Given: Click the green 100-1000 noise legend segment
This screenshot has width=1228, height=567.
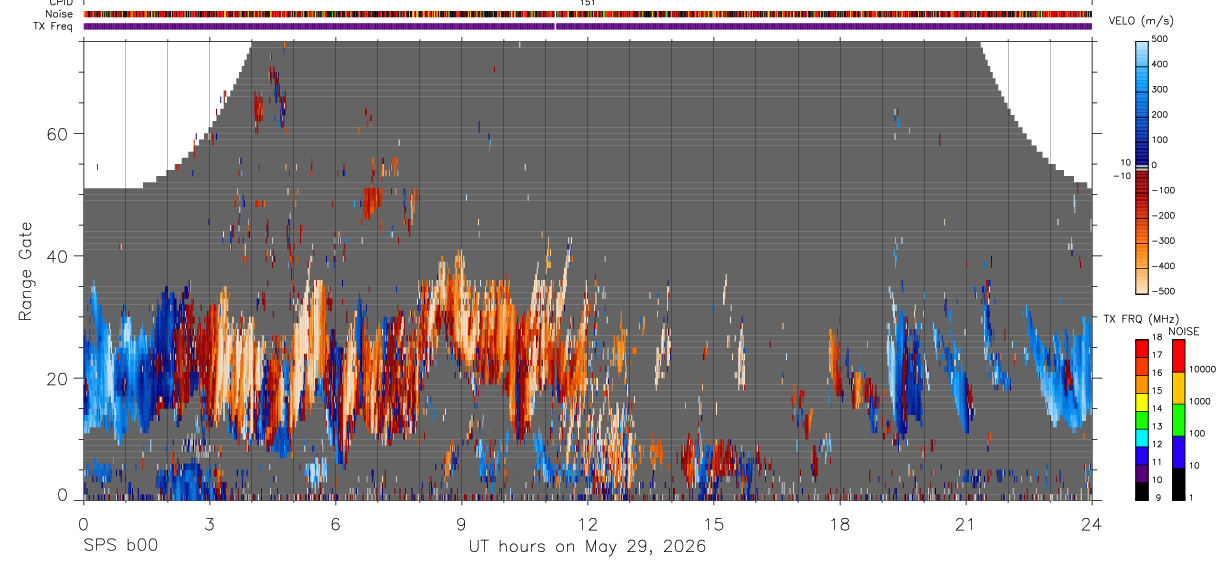Looking at the screenshot, I should 1177,420.
